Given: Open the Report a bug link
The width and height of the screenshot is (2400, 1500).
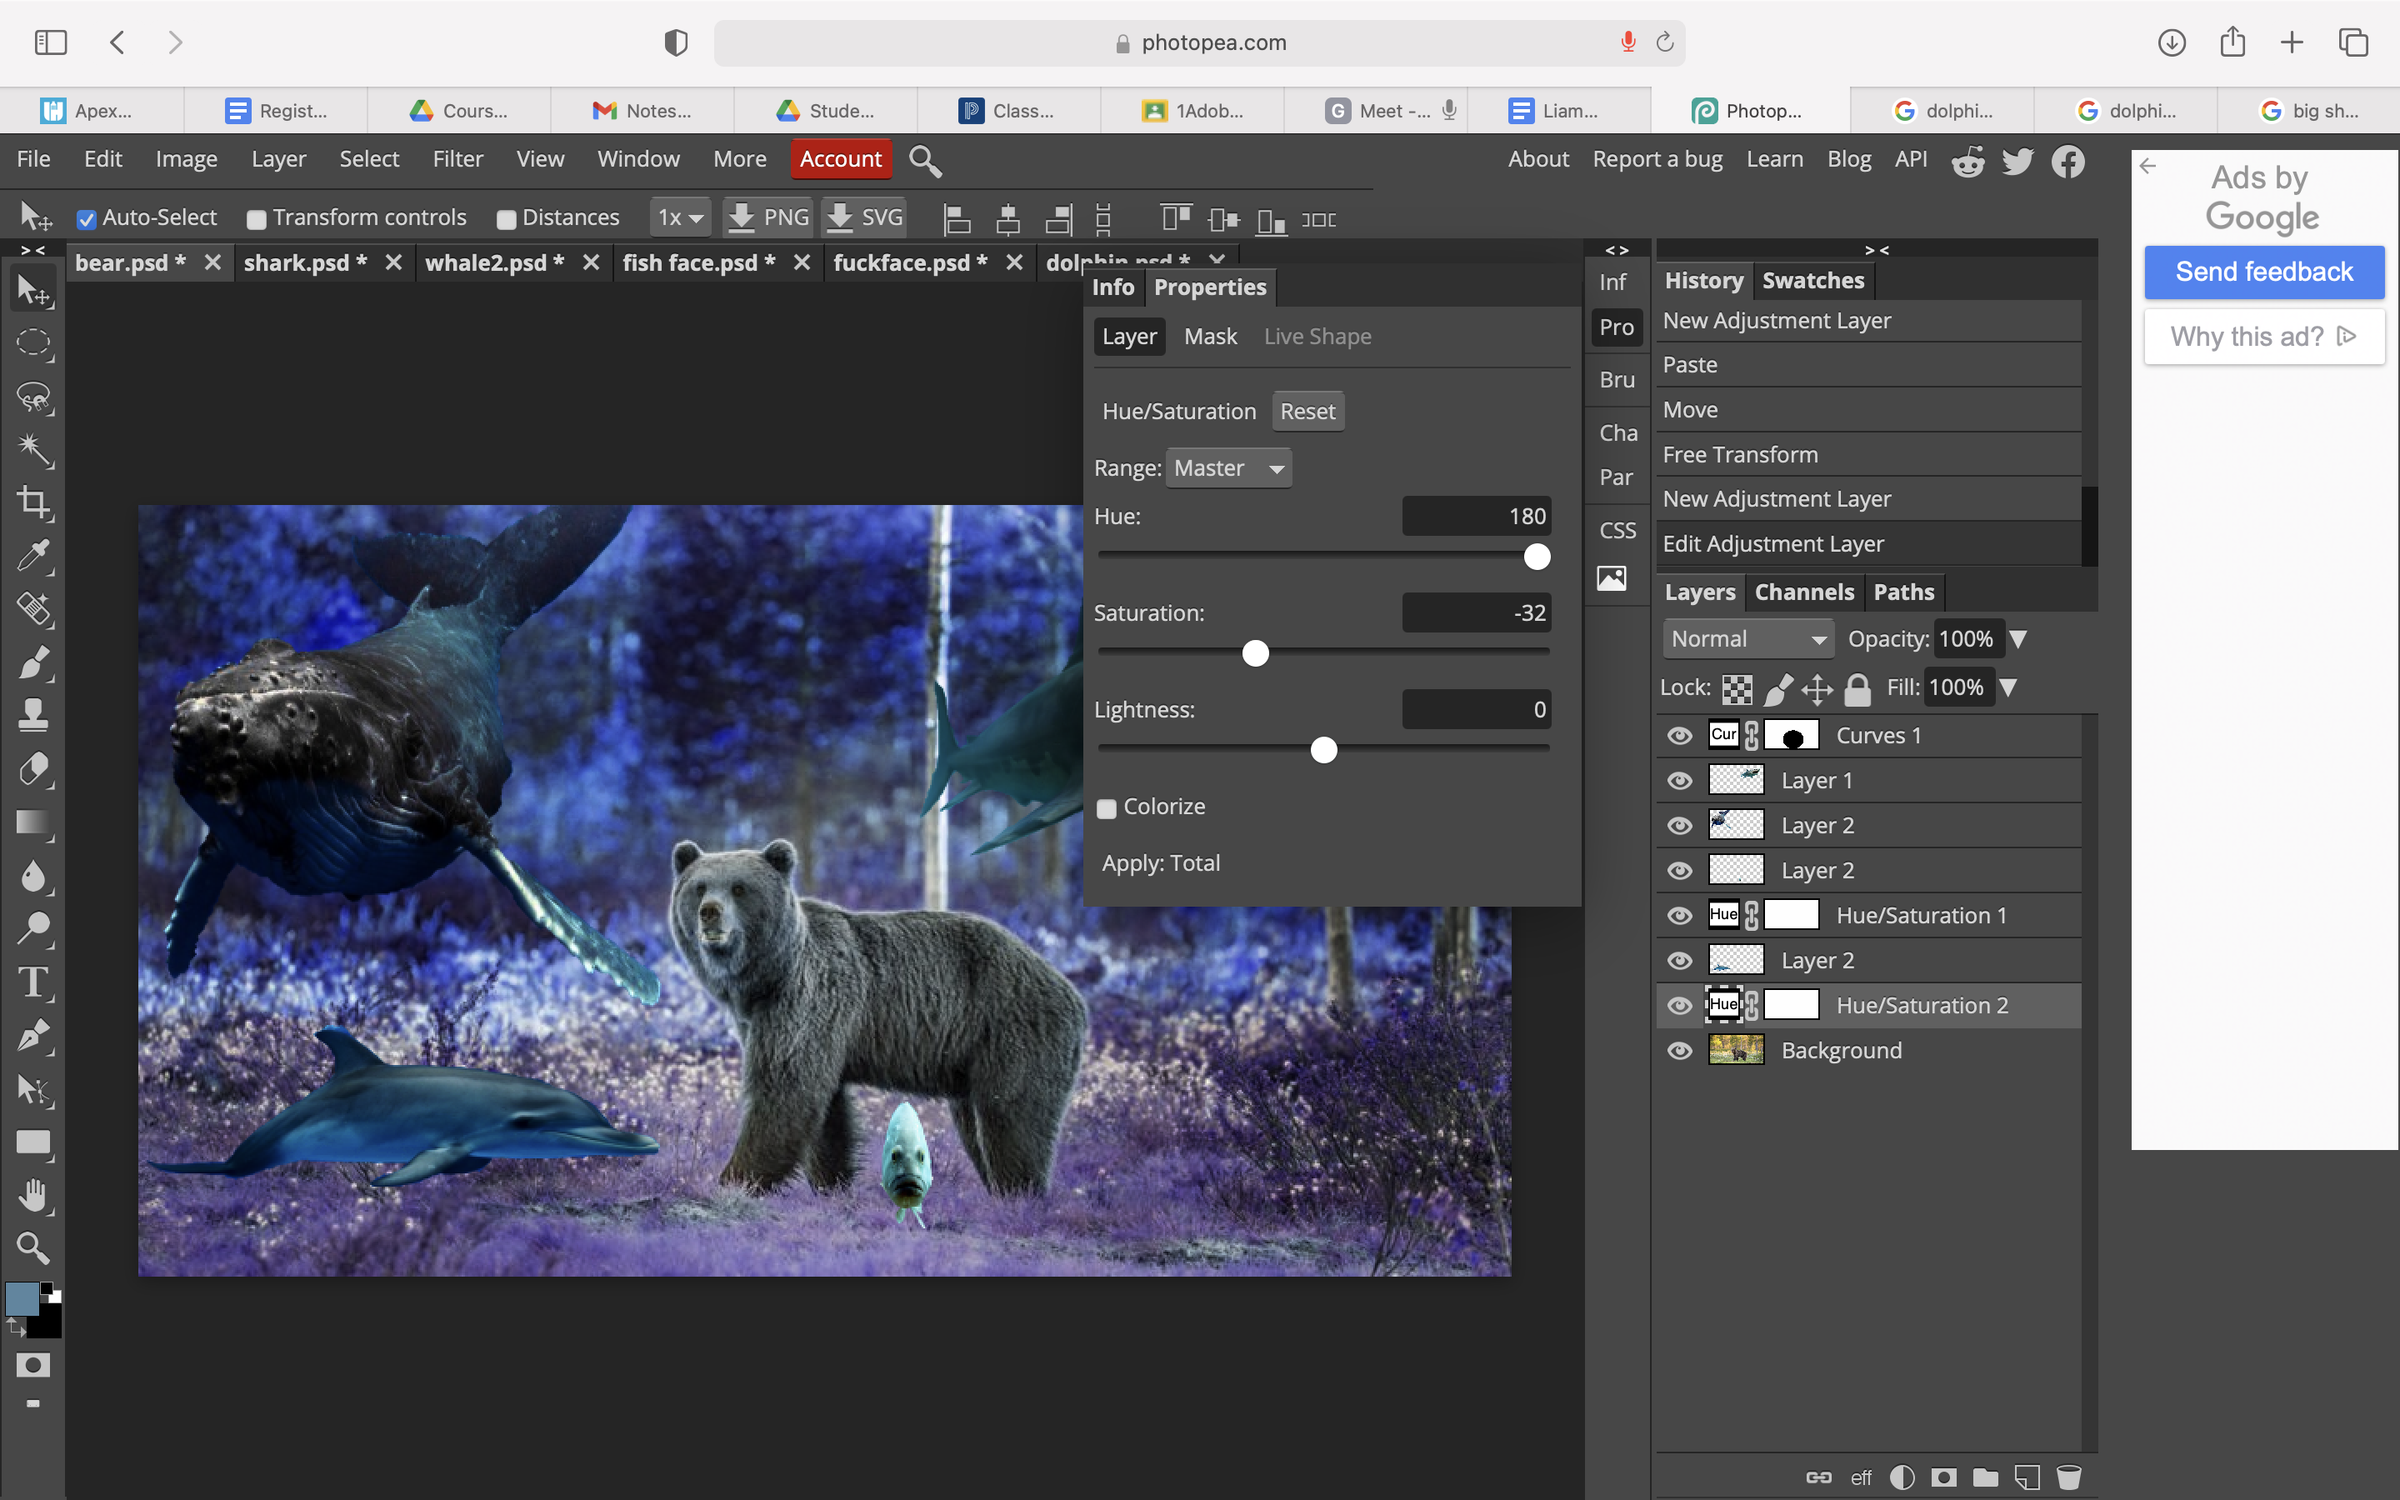Looking at the screenshot, I should tap(1657, 158).
